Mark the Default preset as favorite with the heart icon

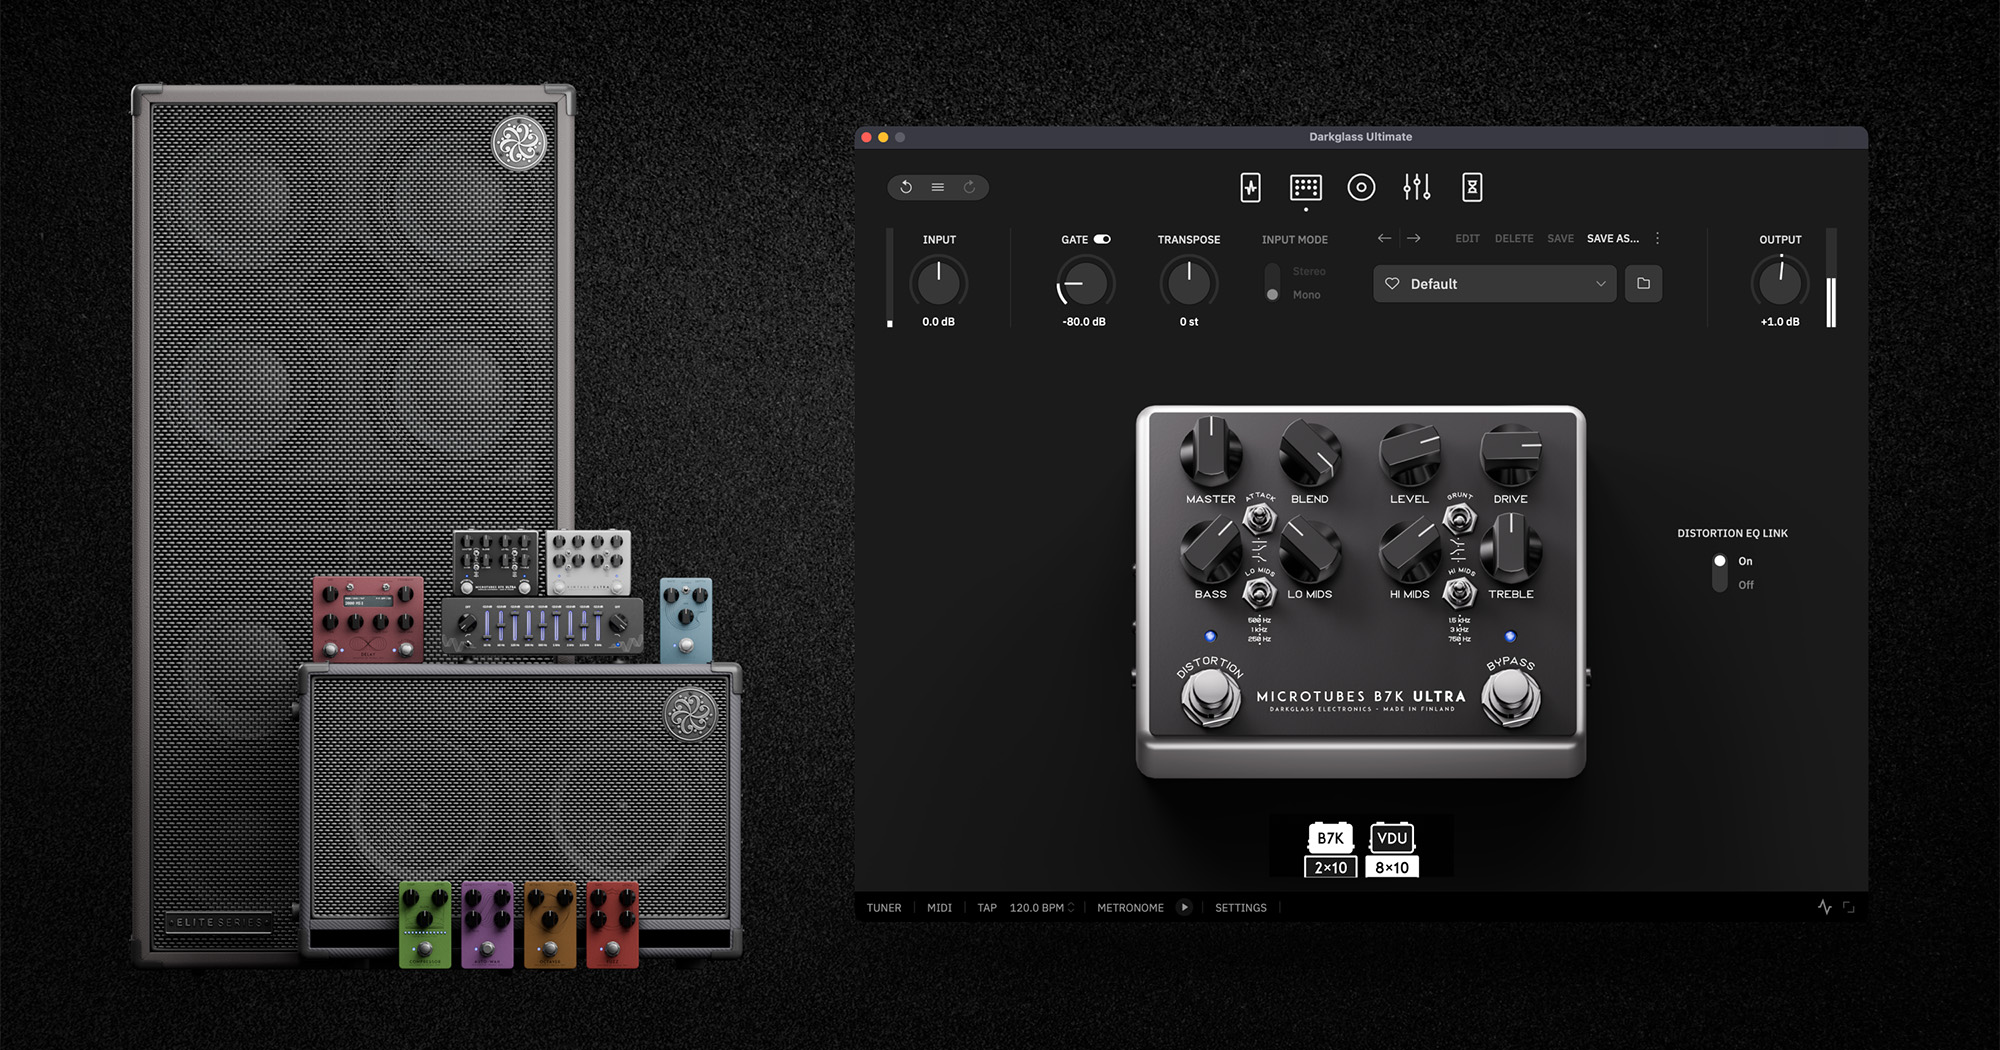1391,284
